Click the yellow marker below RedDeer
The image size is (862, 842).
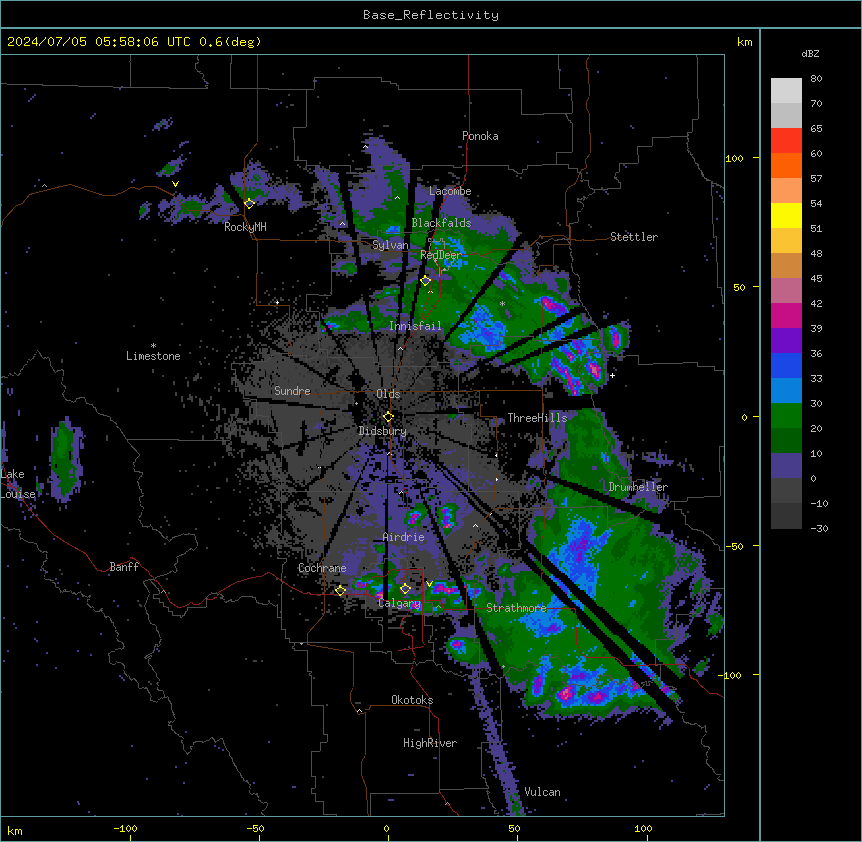[x=426, y=281]
